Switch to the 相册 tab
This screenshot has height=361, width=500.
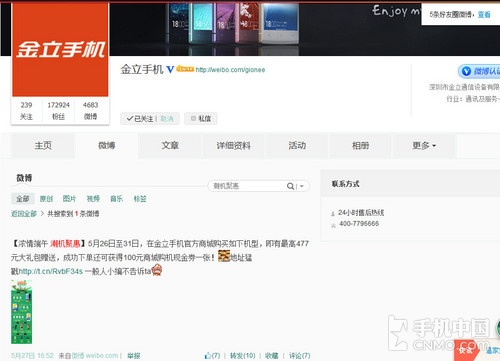point(361,145)
